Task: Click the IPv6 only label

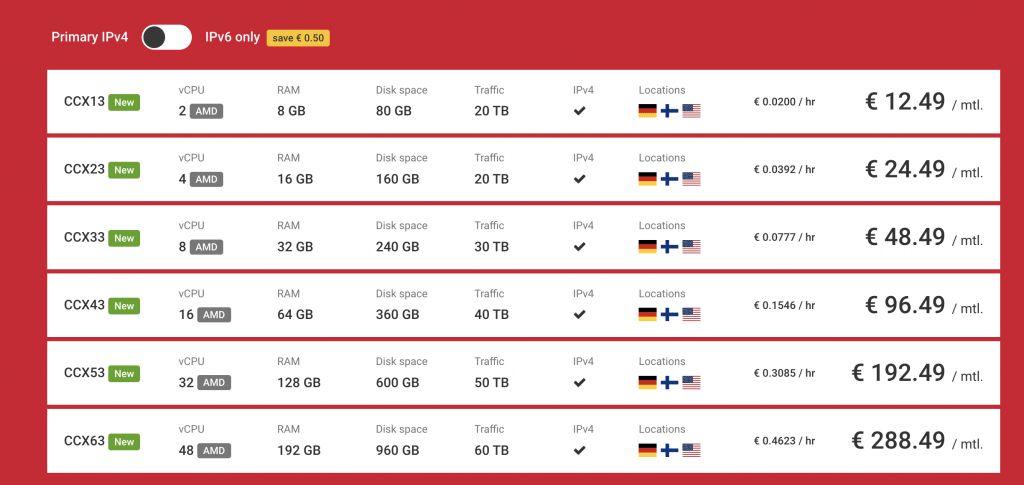Action: tap(232, 37)
